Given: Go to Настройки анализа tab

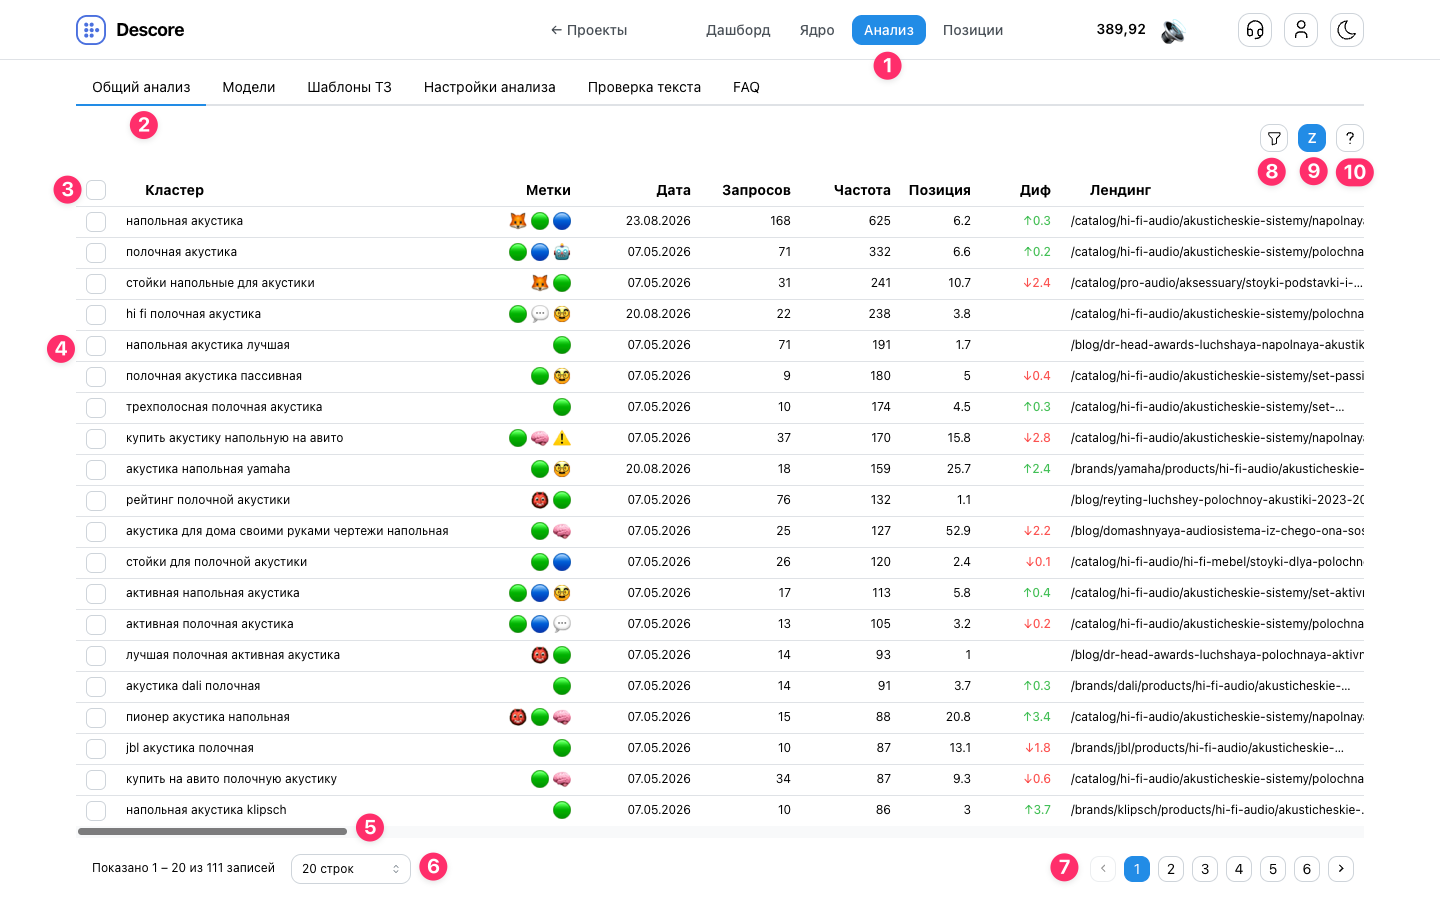Looking at the screenshot, I should click(x=490, y=87).
